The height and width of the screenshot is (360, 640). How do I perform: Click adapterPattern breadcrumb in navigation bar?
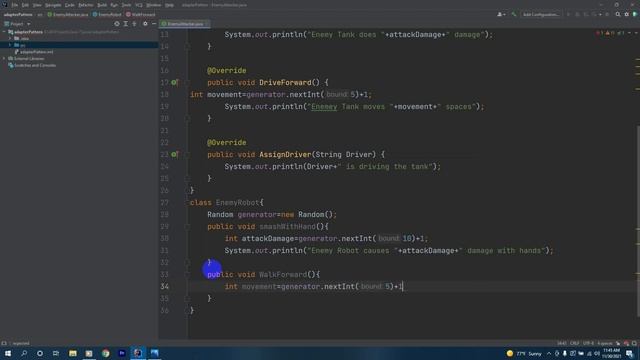[x=18, y=15]
